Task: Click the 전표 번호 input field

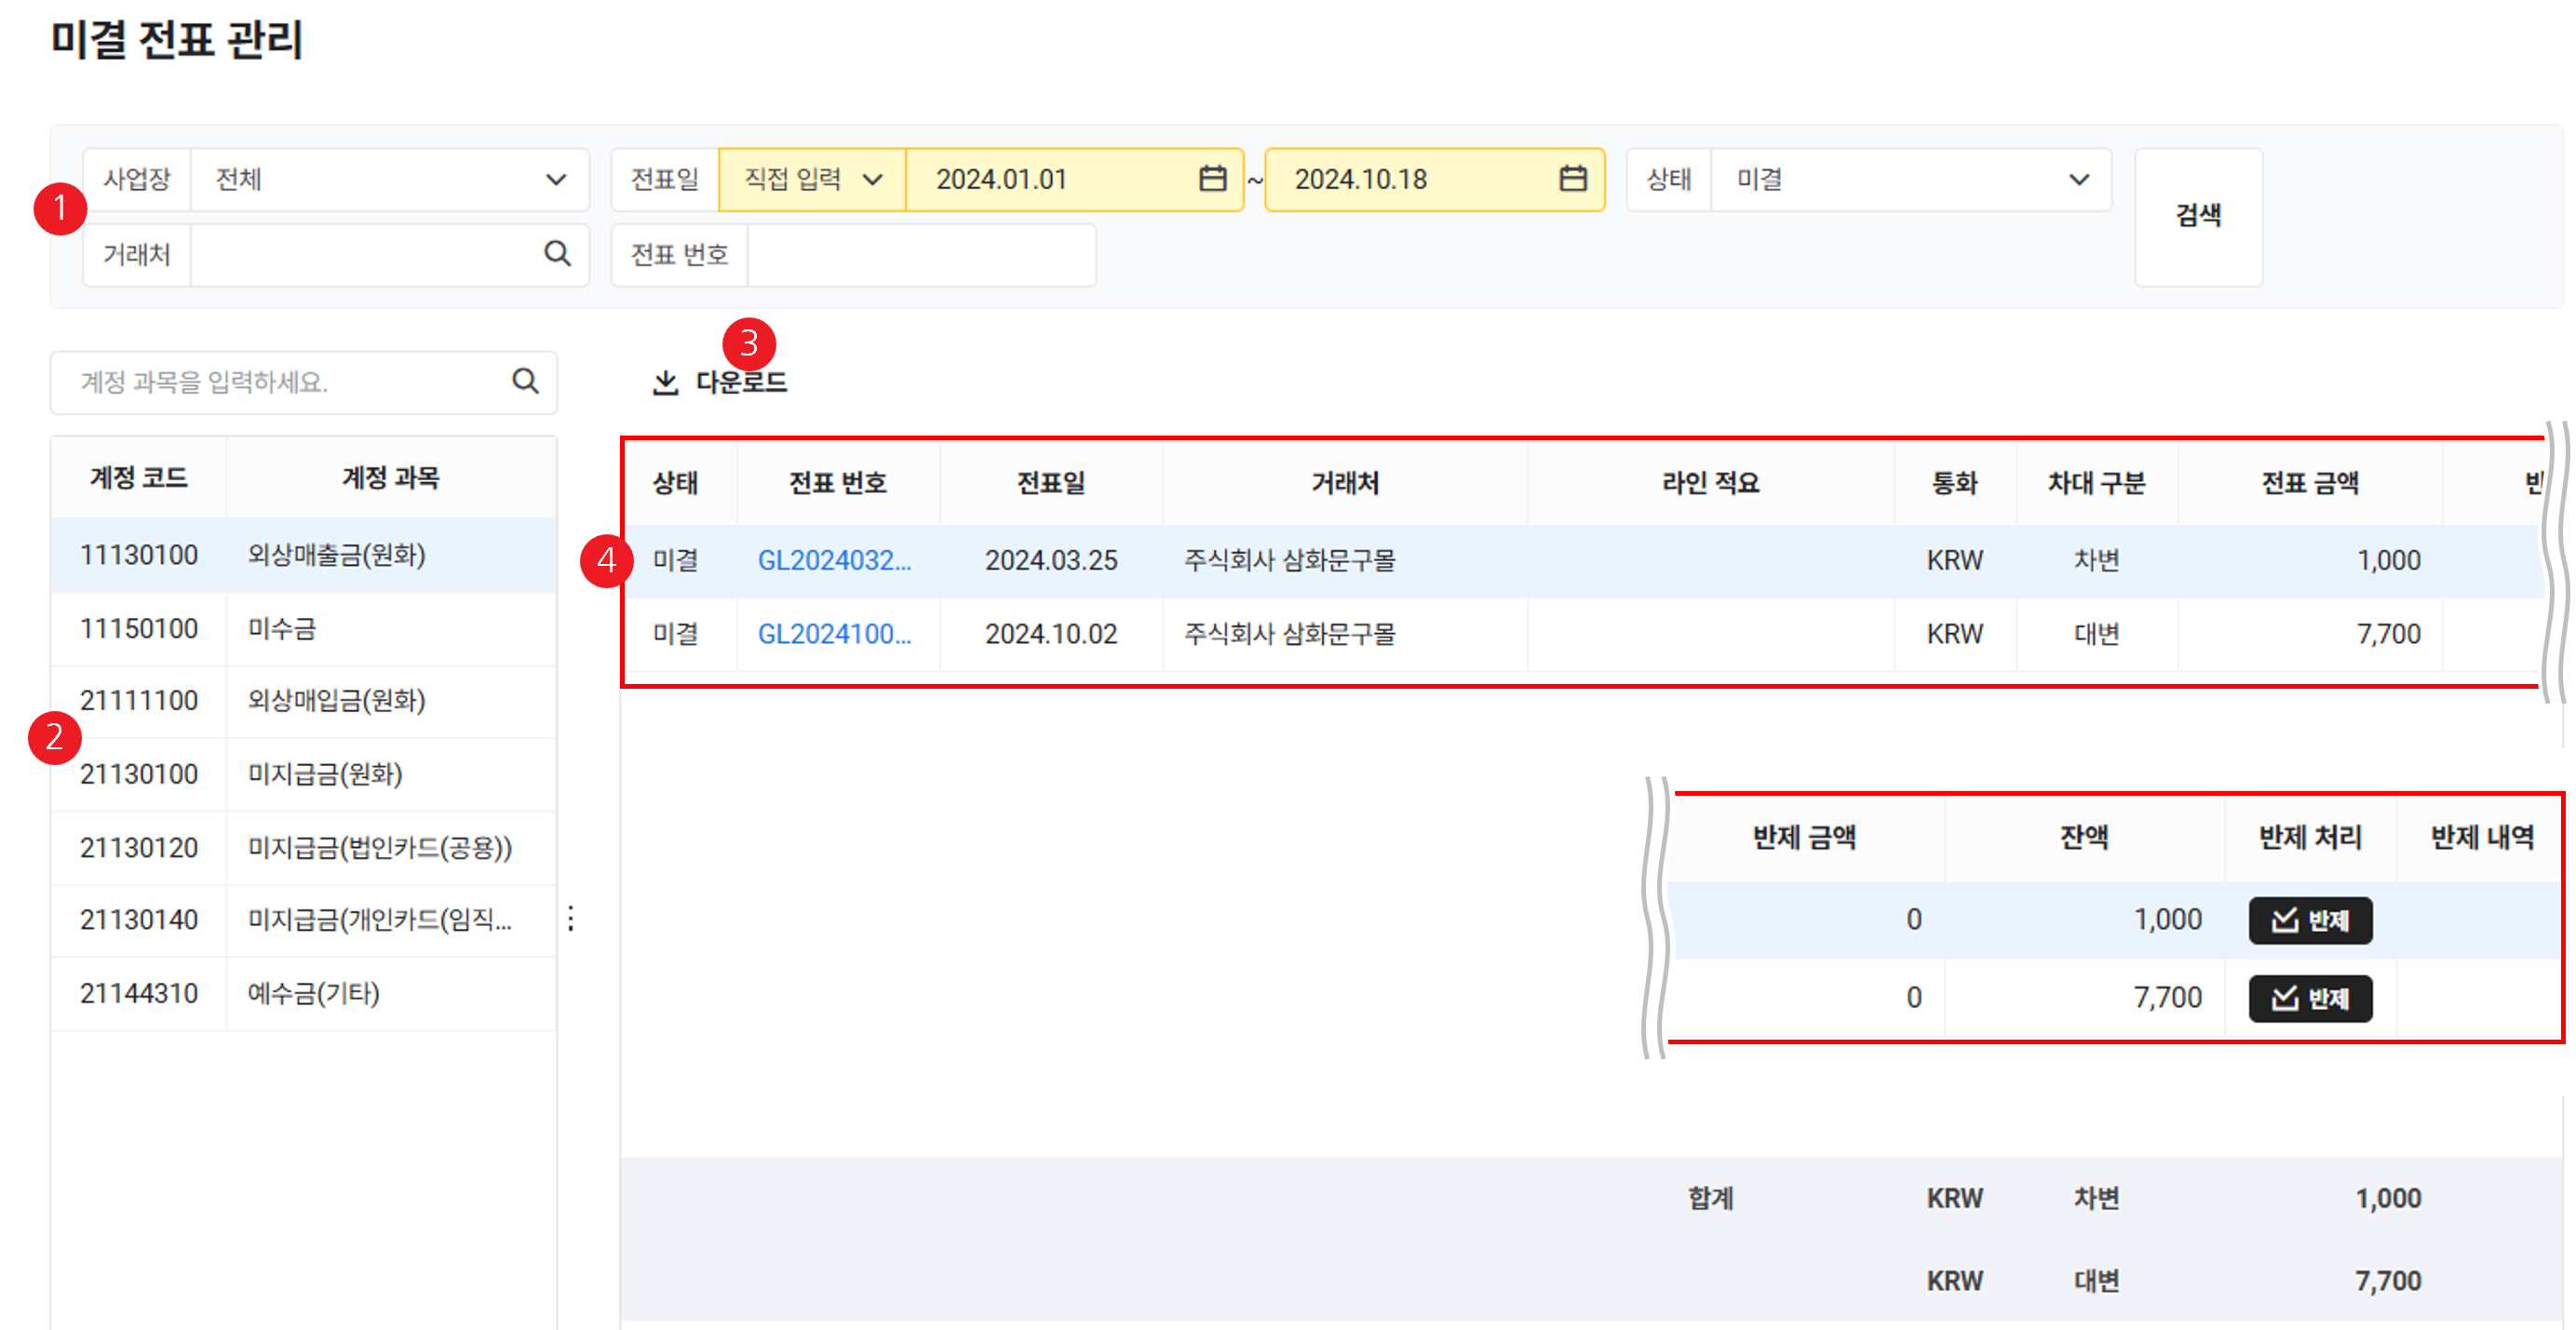Action: [920, 255]
